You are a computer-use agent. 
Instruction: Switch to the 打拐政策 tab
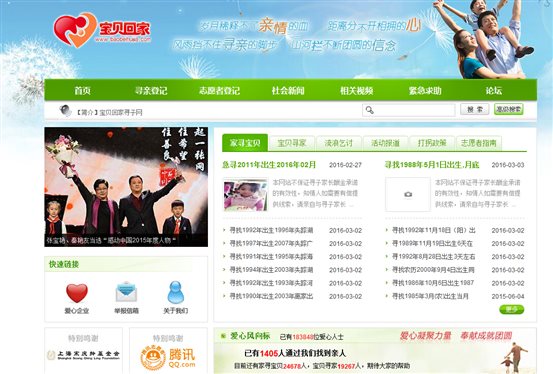[x=432, y=143]
